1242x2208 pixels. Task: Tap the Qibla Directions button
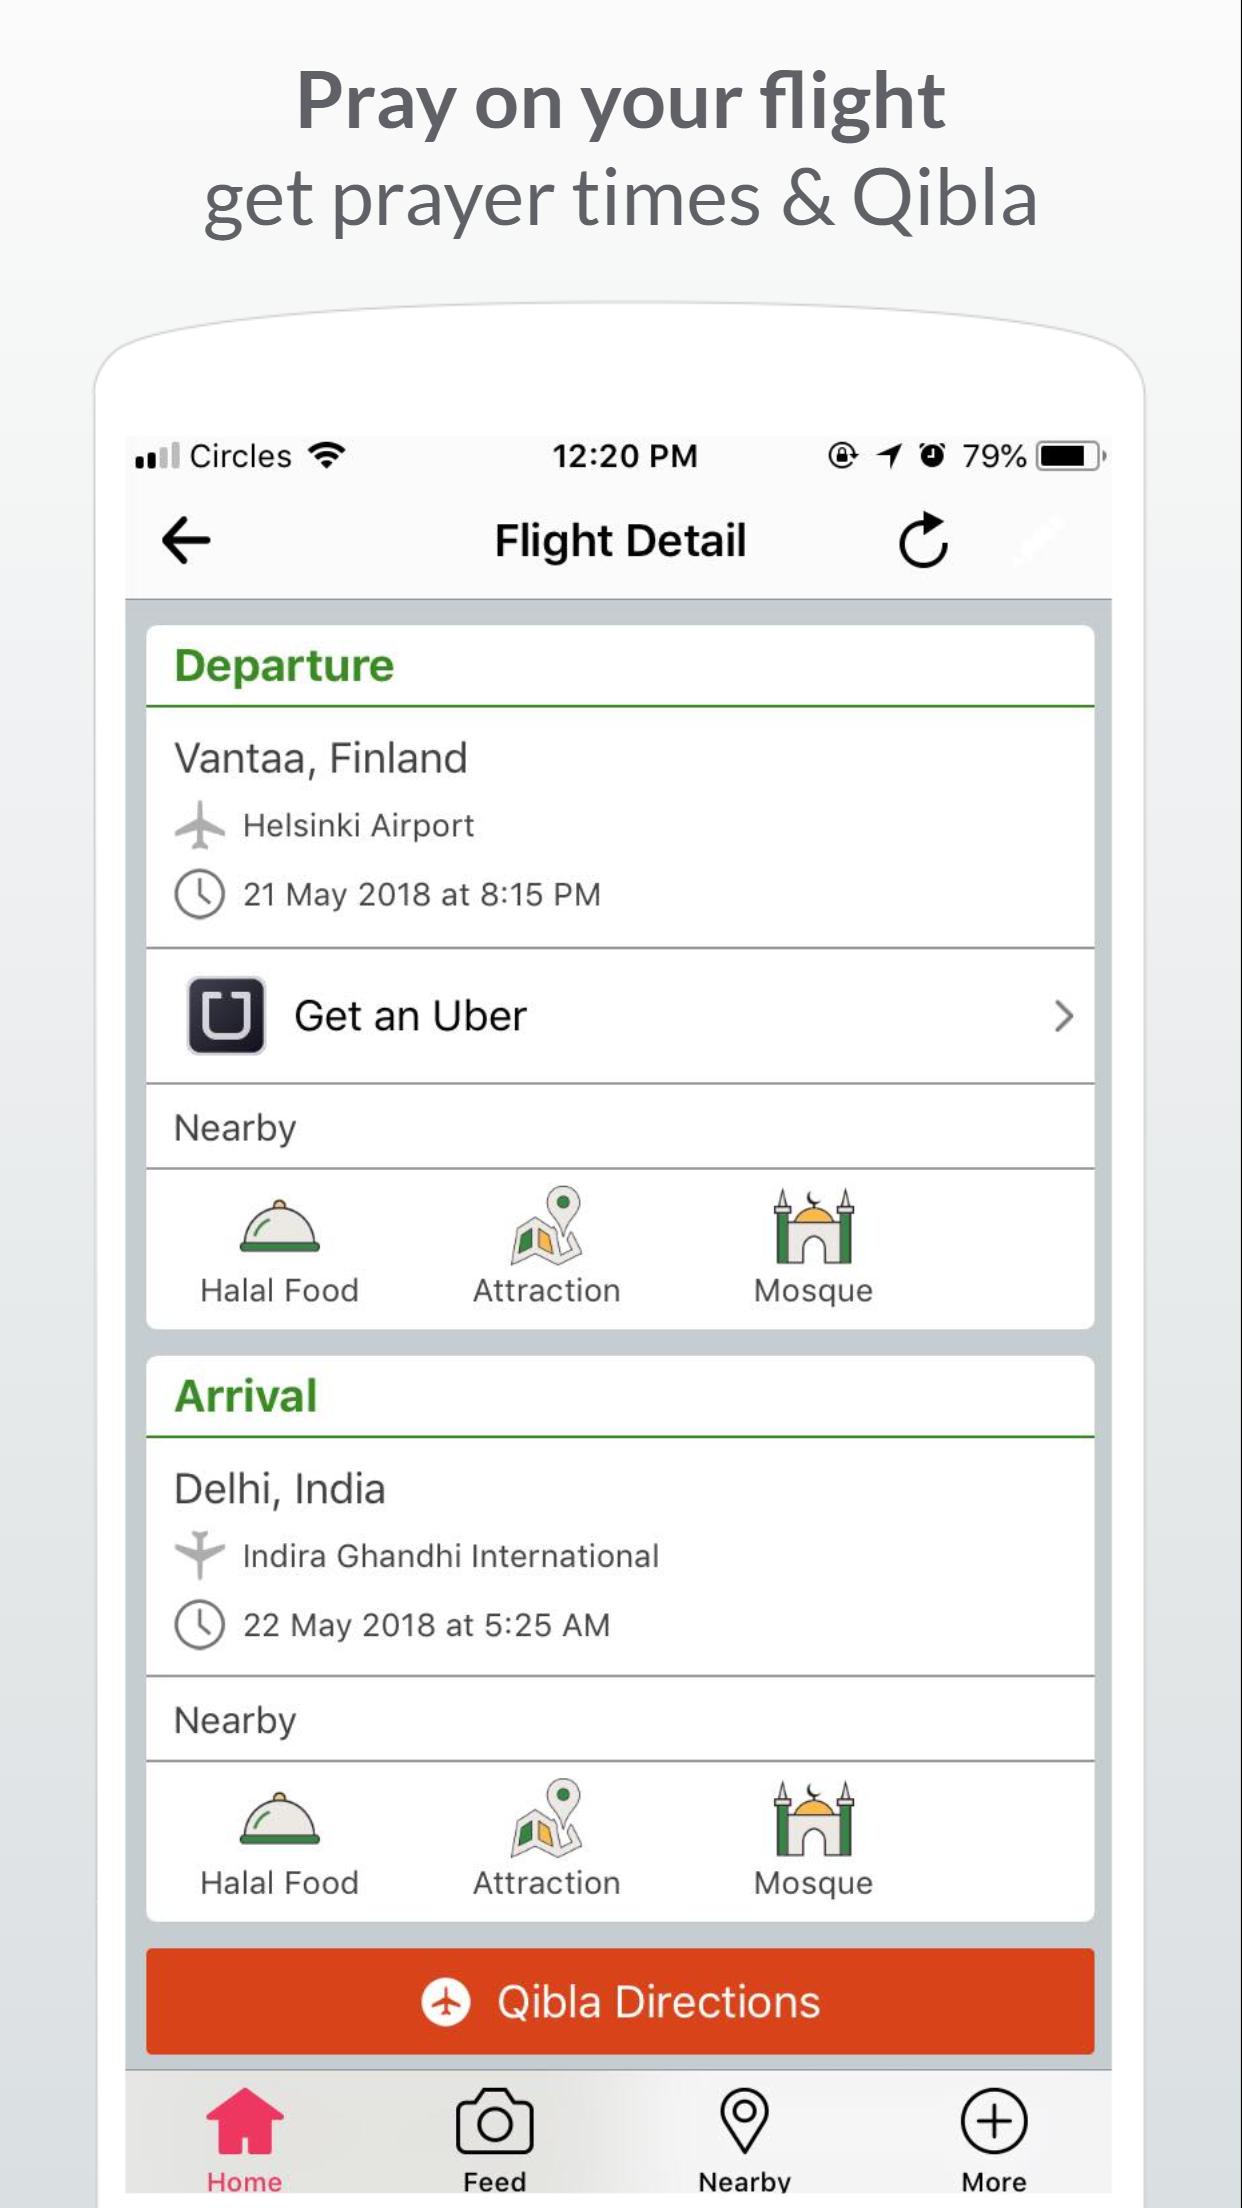click(620, 2001)
